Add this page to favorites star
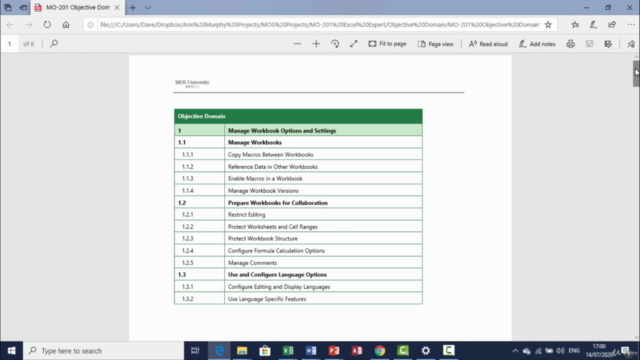 click(x=548, y=24)
